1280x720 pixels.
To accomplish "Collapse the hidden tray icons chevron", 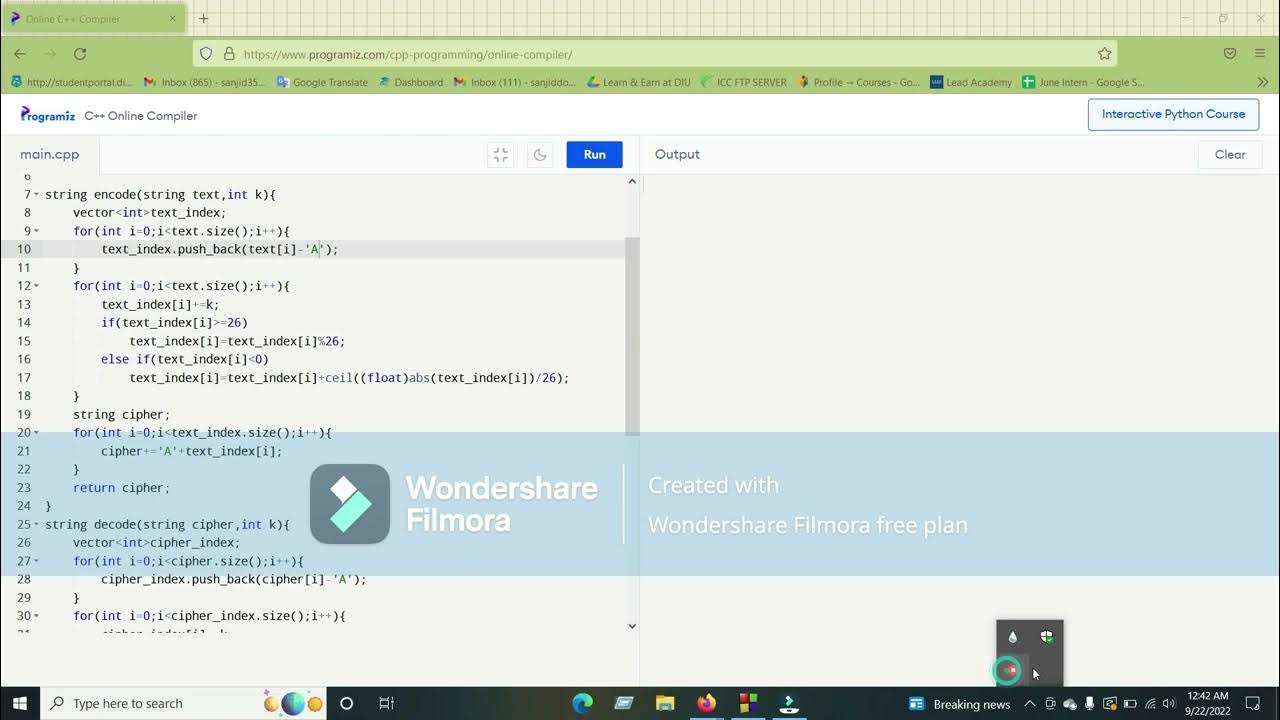I will tap(1029, 703).
